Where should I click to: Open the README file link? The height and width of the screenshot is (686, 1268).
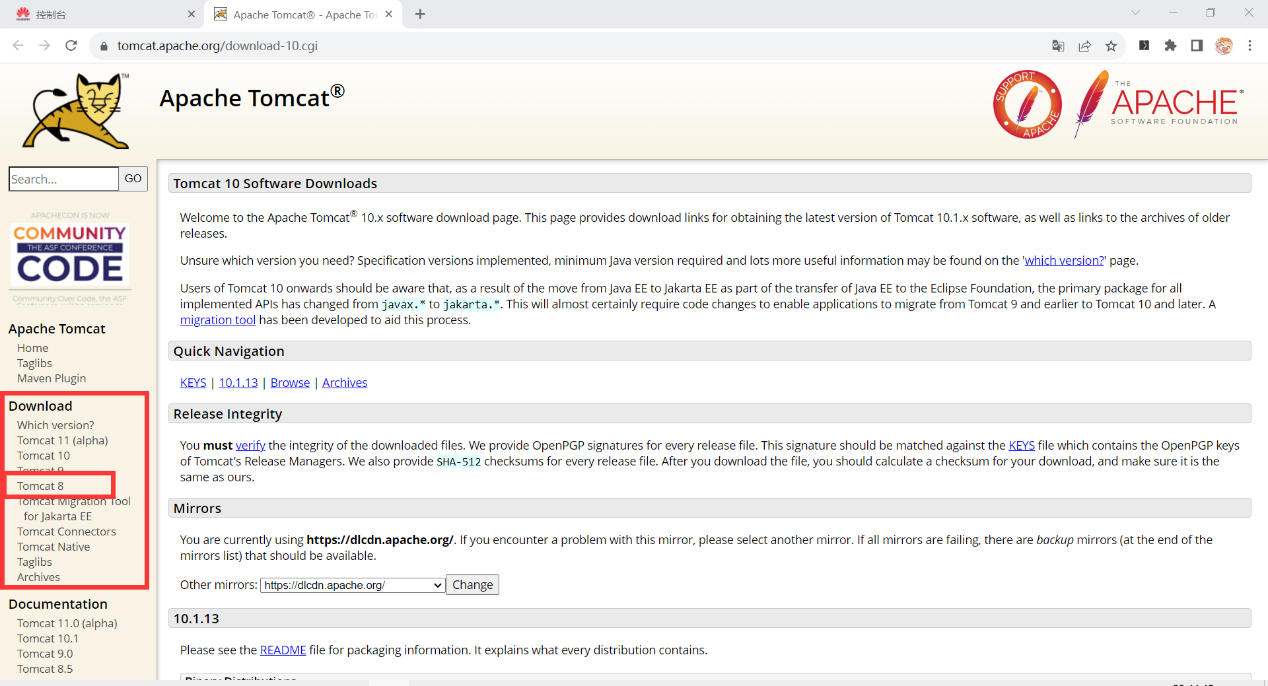pos(283,650)
